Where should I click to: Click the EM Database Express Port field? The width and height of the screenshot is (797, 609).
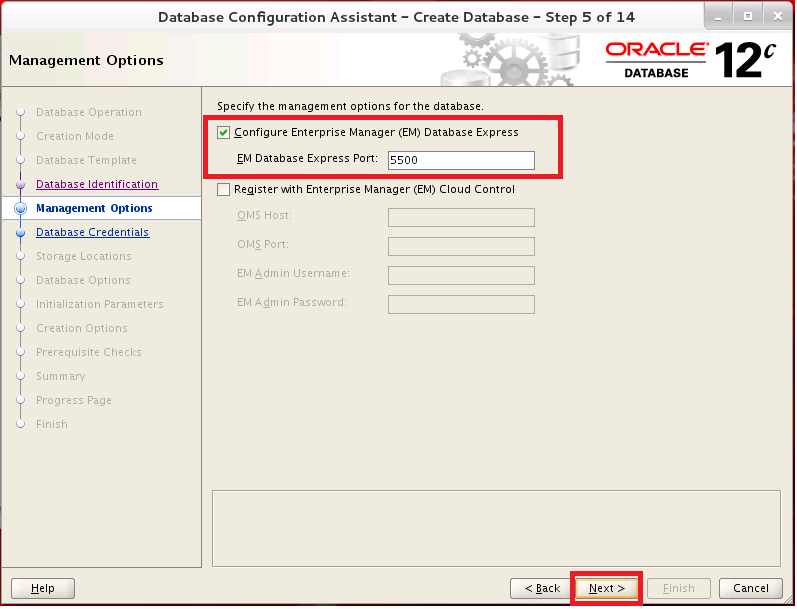click(461, 160)
